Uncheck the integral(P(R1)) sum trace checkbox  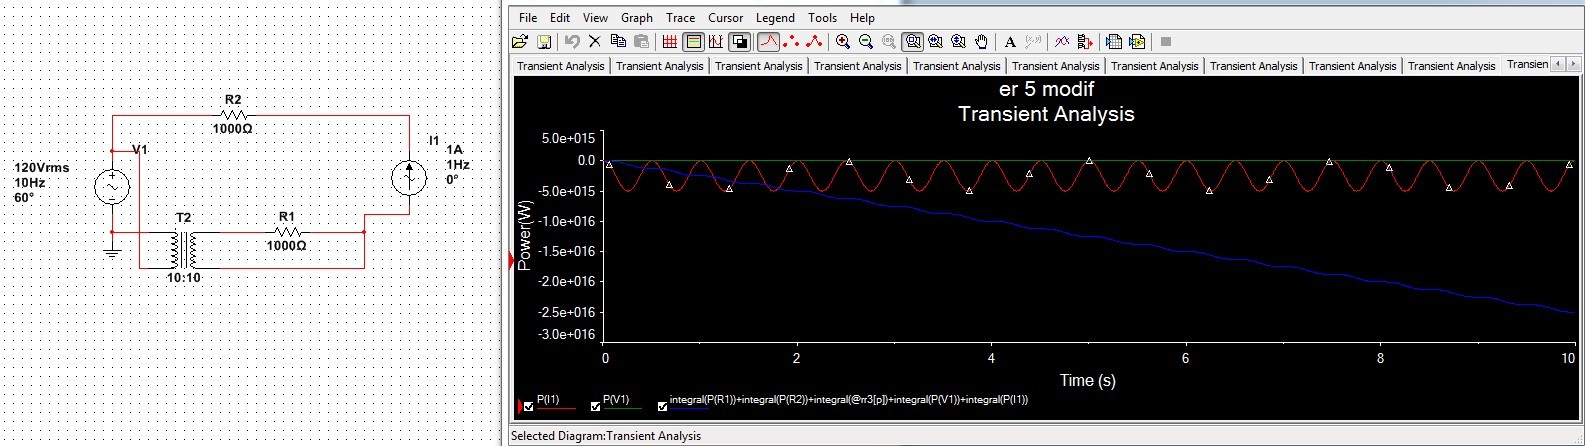[662, 407]
